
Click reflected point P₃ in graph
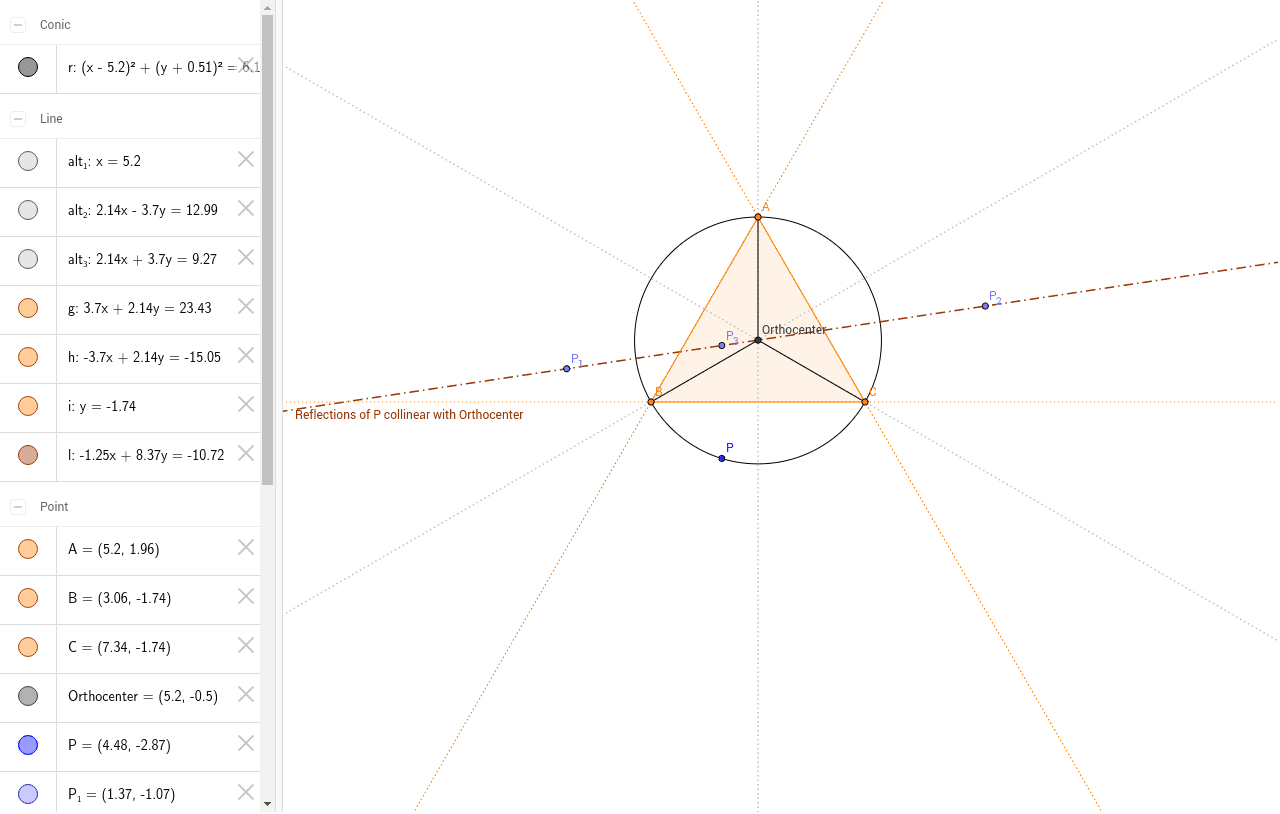tap(722, 346)
